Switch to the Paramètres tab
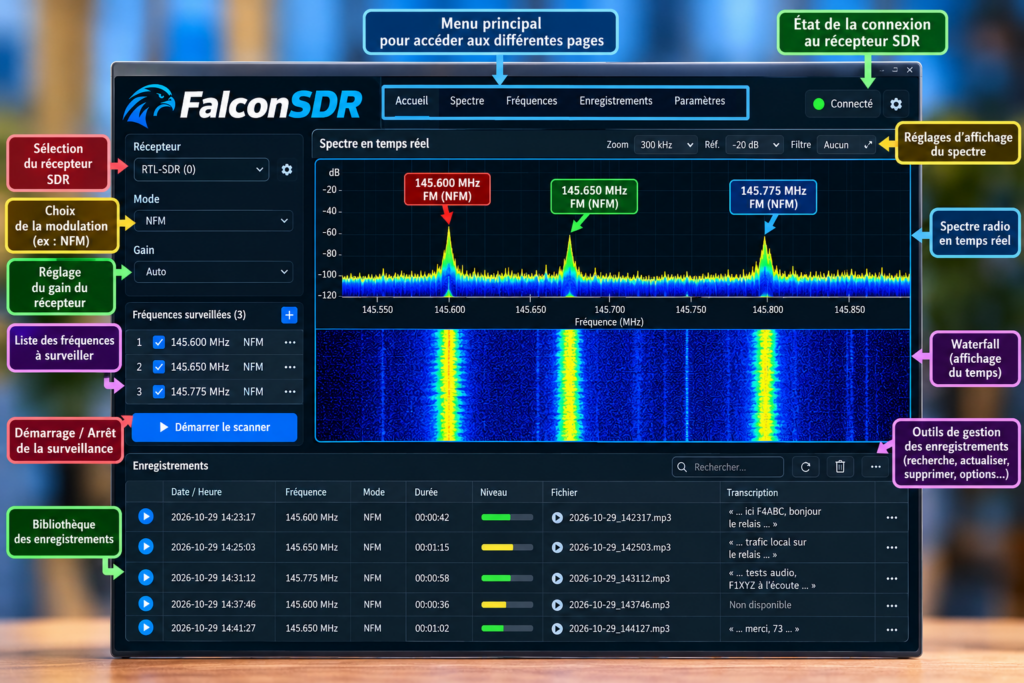This screenshot has height=683, width=1024. point(699,101)
